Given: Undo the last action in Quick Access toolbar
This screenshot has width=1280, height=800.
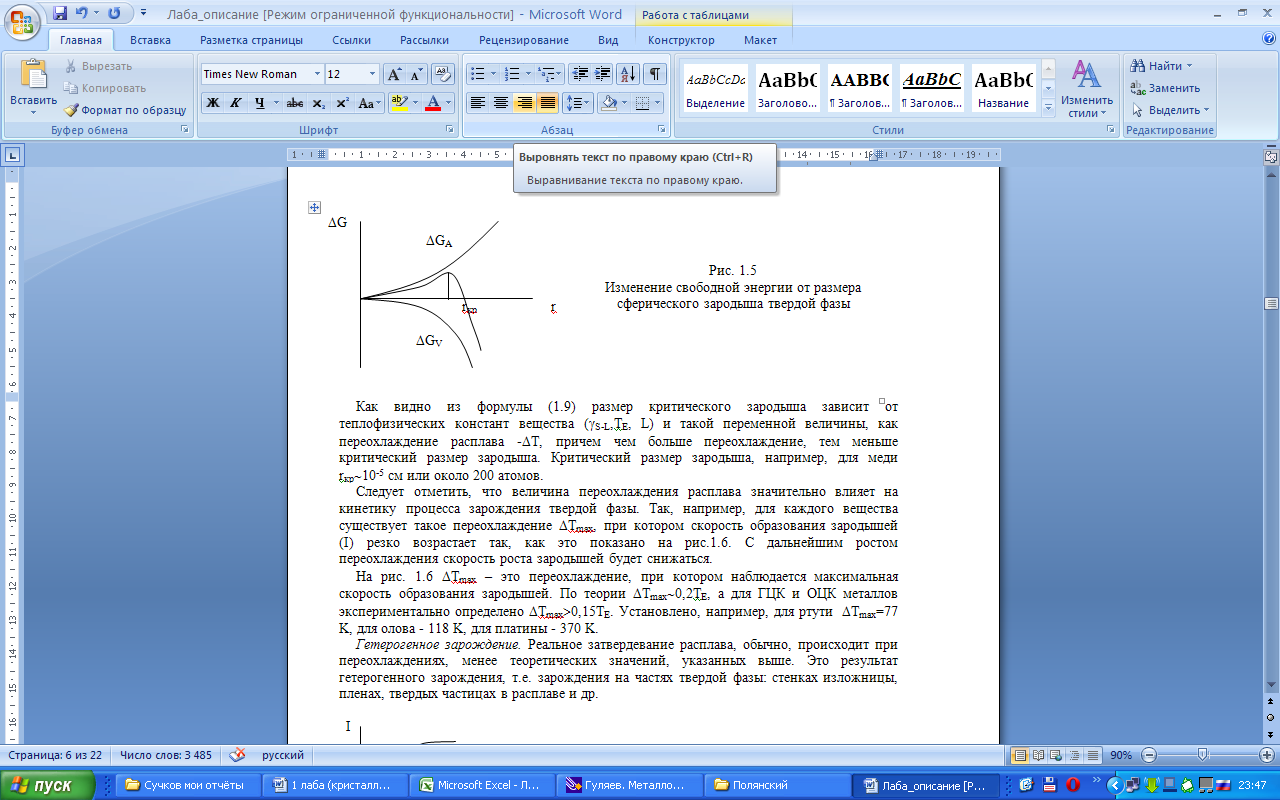Looking at the screenshot, I should [x=82, y=13].
